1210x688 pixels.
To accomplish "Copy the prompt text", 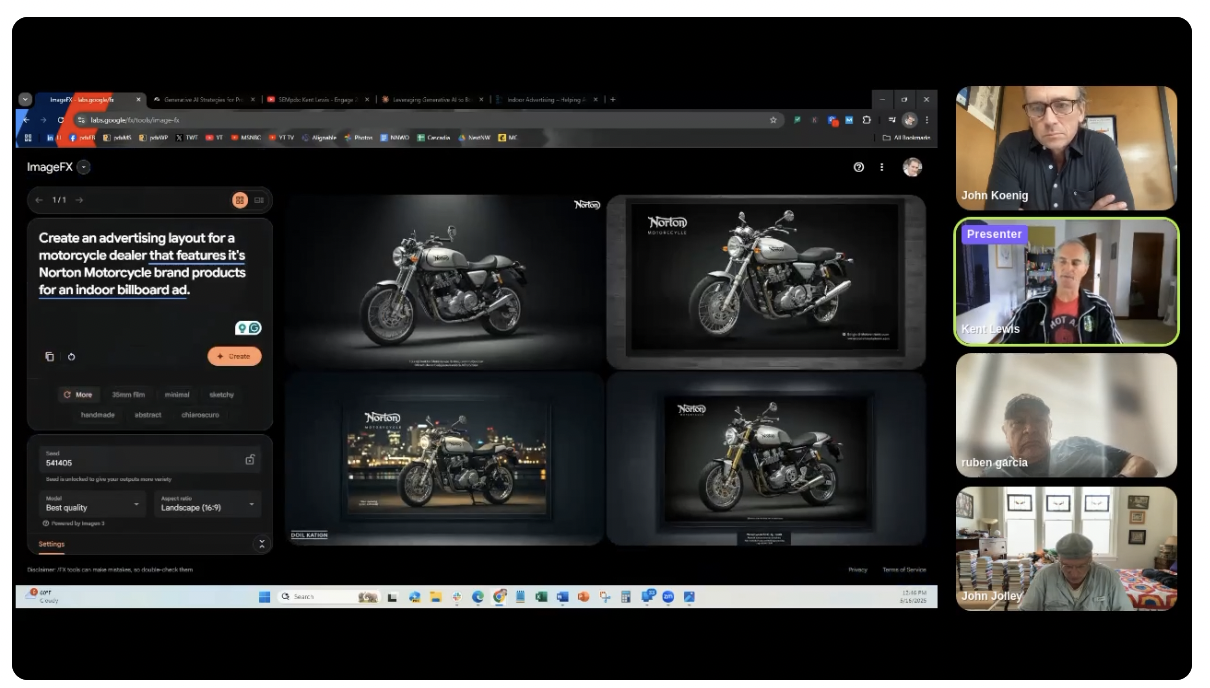I will coord(49,356).
